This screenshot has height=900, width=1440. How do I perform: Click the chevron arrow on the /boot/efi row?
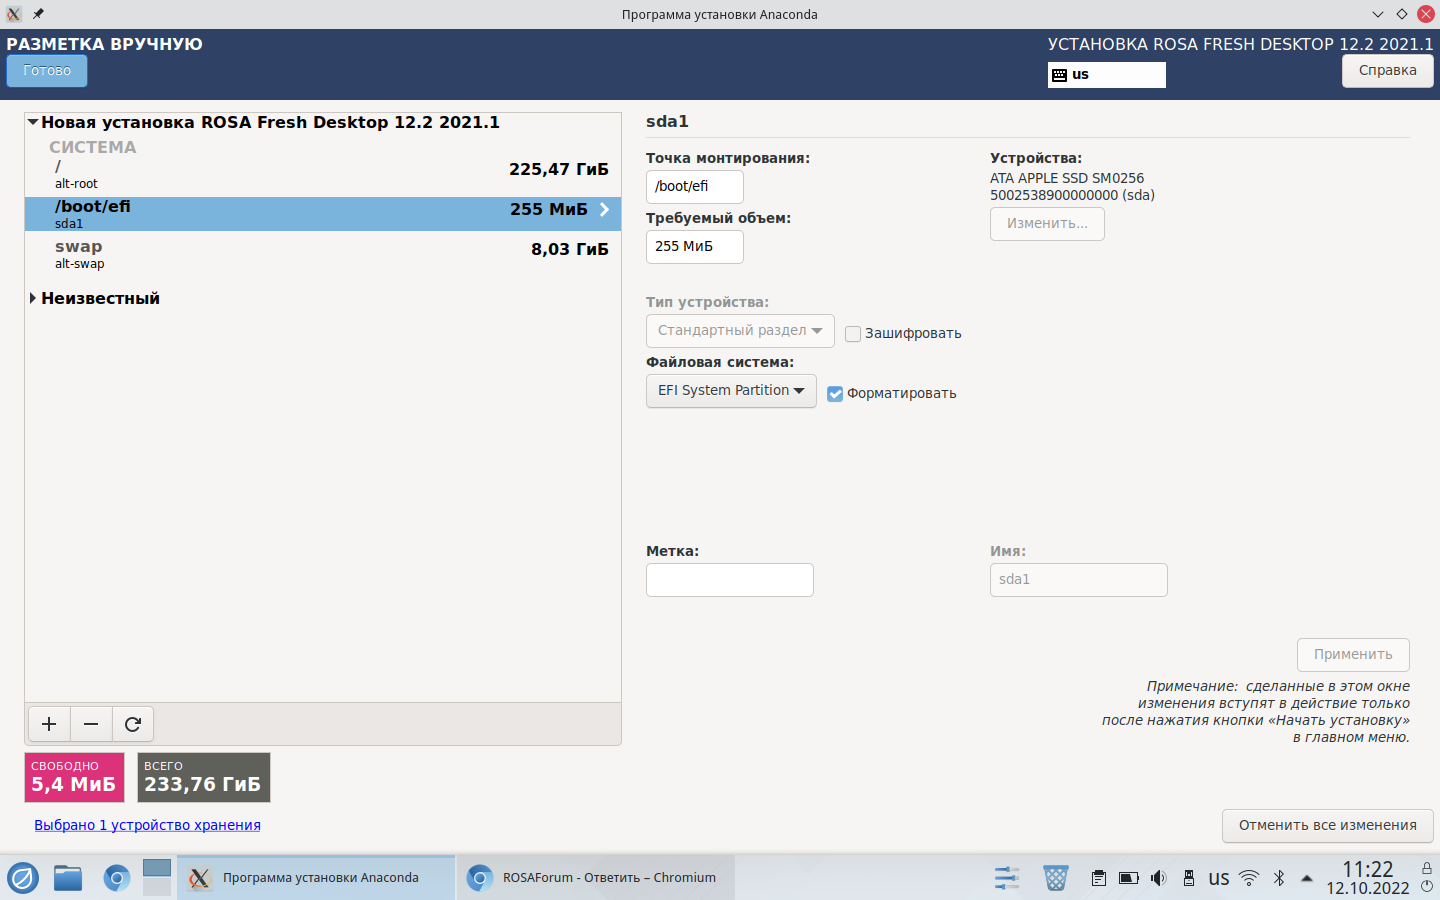(604, 209)
